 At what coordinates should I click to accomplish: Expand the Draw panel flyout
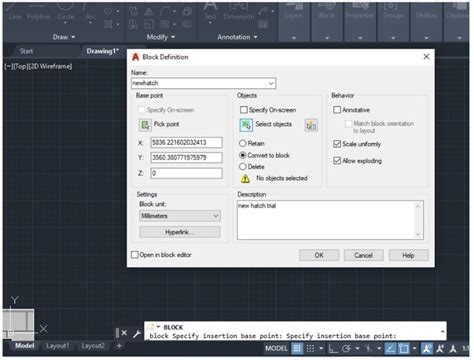point(64,37)
